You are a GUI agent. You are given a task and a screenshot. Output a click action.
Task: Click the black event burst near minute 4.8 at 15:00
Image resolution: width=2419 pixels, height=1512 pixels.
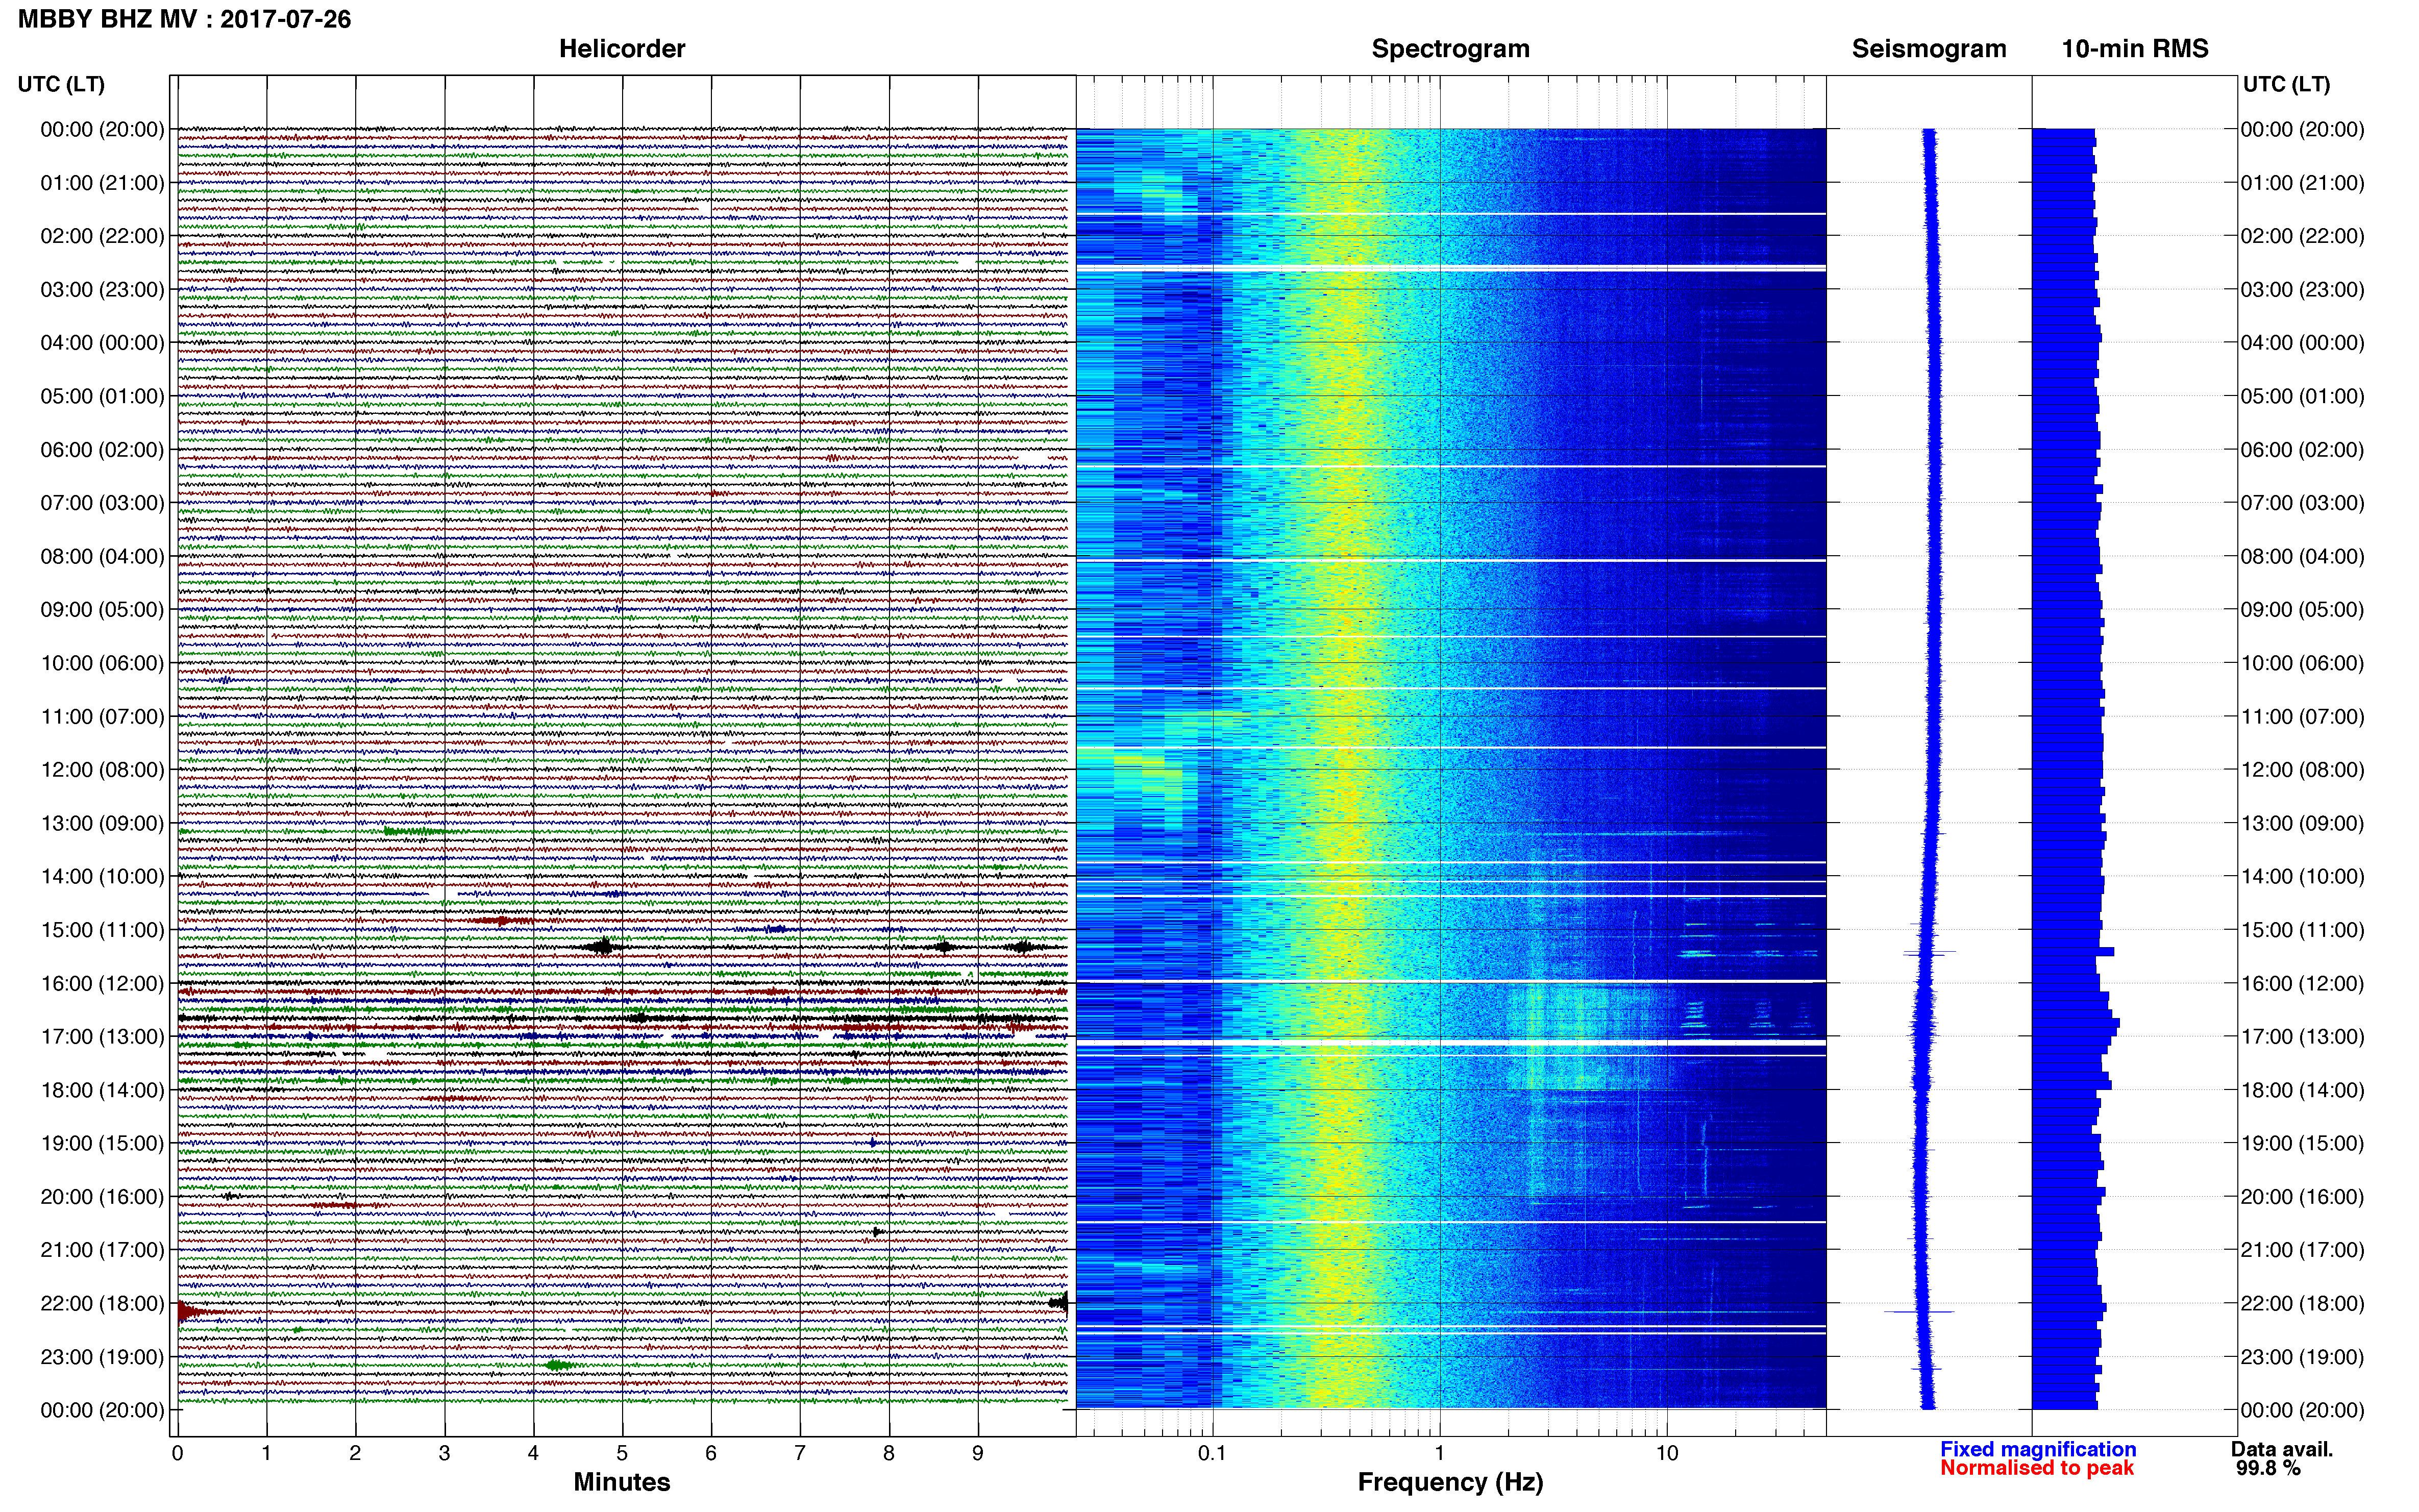point(602,946)
